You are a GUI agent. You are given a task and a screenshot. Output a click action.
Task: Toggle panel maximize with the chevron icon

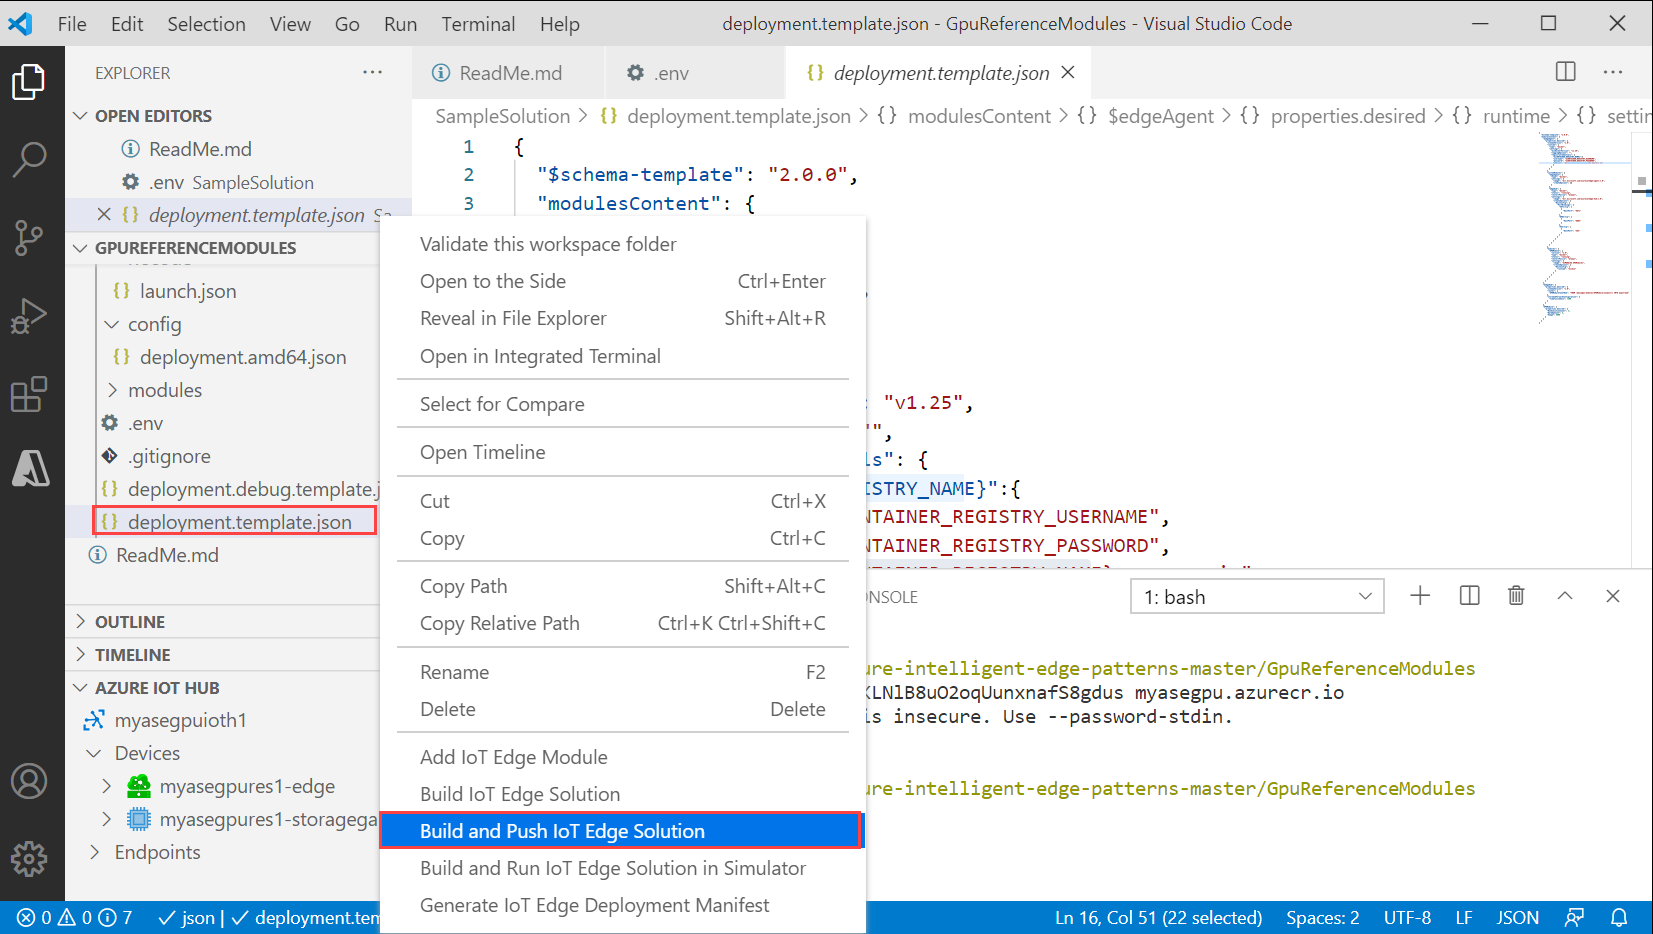coord(1564,595)
